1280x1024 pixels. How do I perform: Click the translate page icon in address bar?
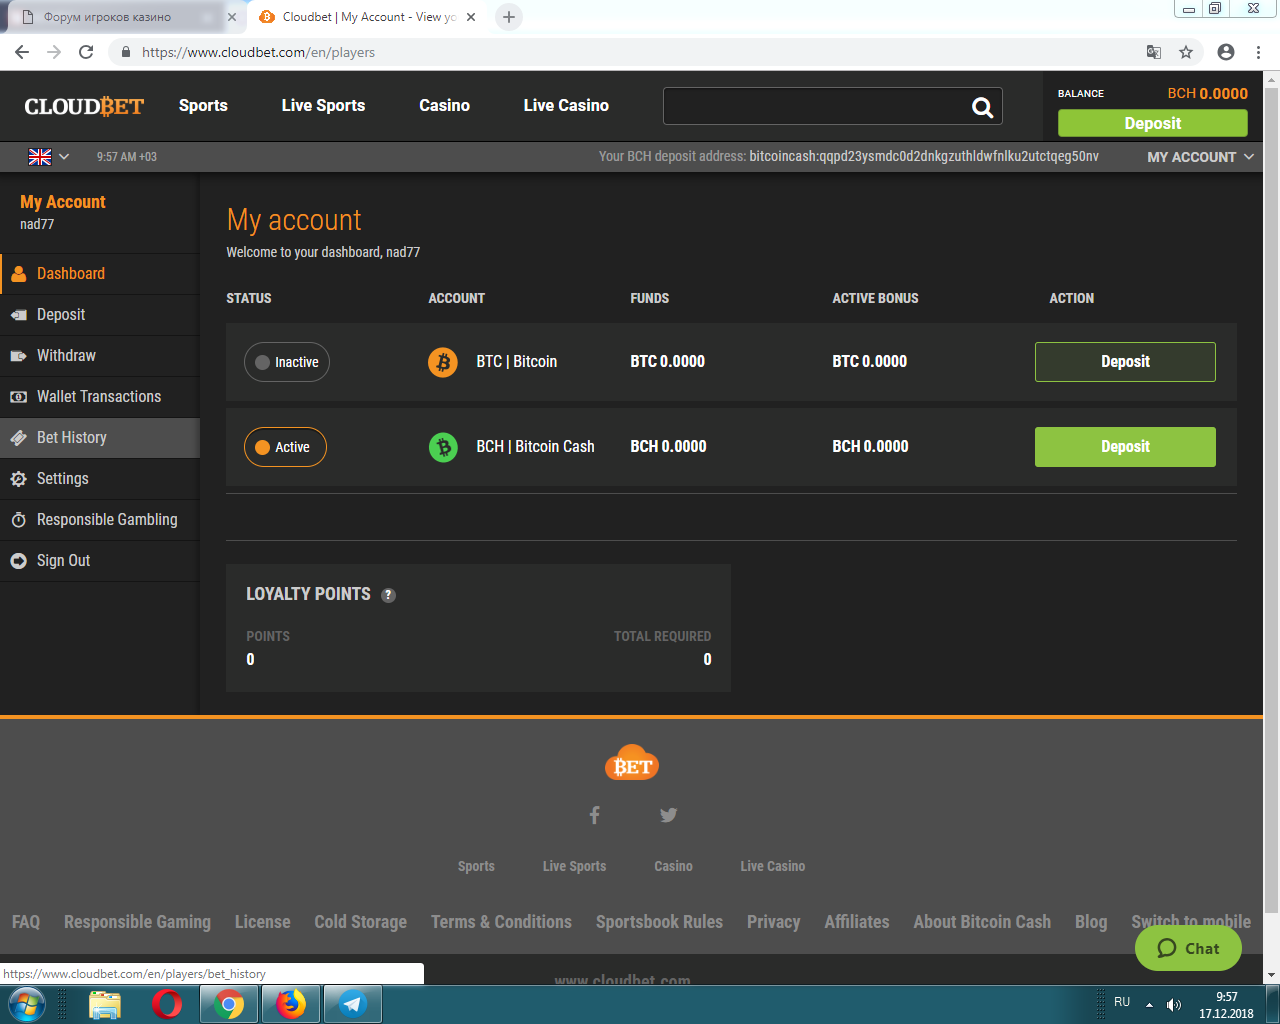coord(1154,52)
